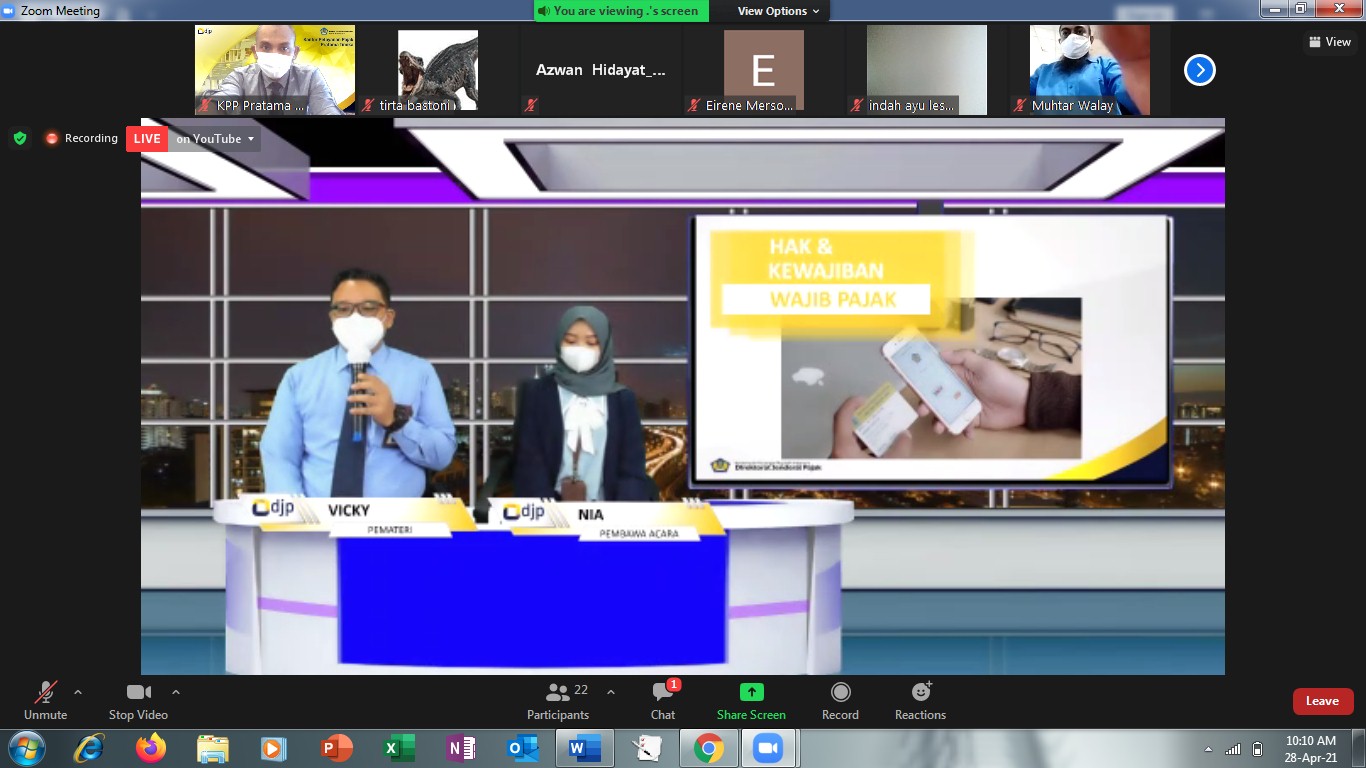Screen dimensions: 1366x768
Task: Unmute the microphone
Action: pyautogui.click(x=45, y=701)
